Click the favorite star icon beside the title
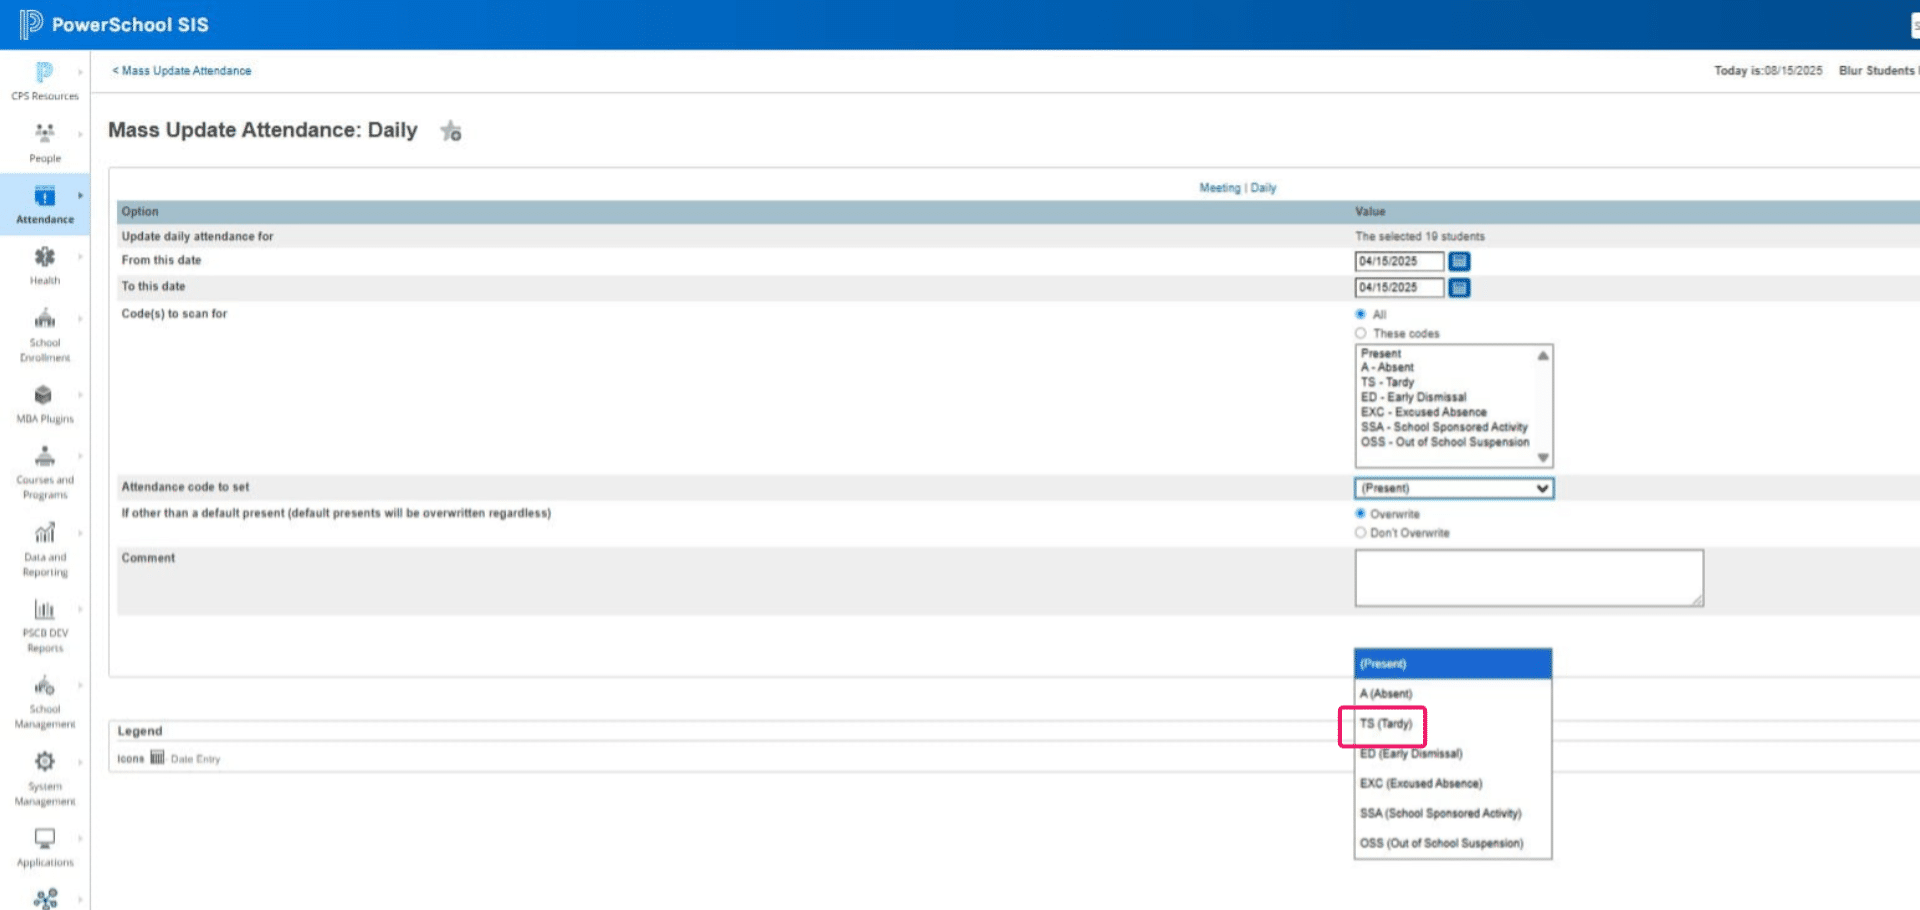The width and height of the screenshot is (1920, 910). tap(451, 131)
